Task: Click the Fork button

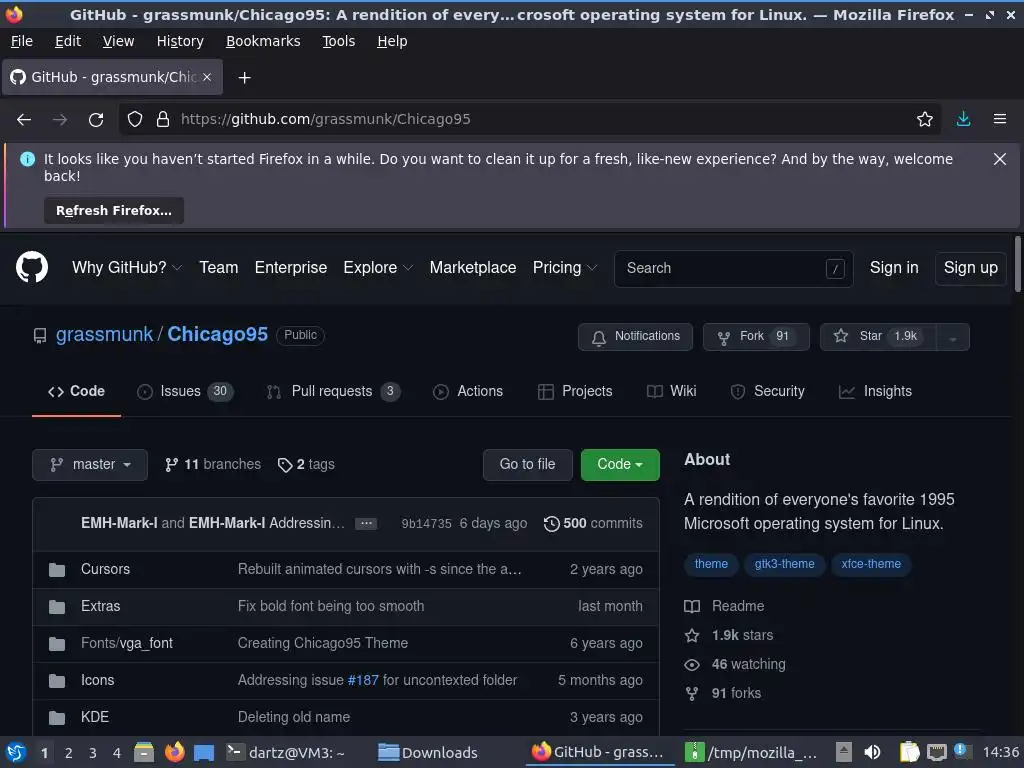Action: 756,337
